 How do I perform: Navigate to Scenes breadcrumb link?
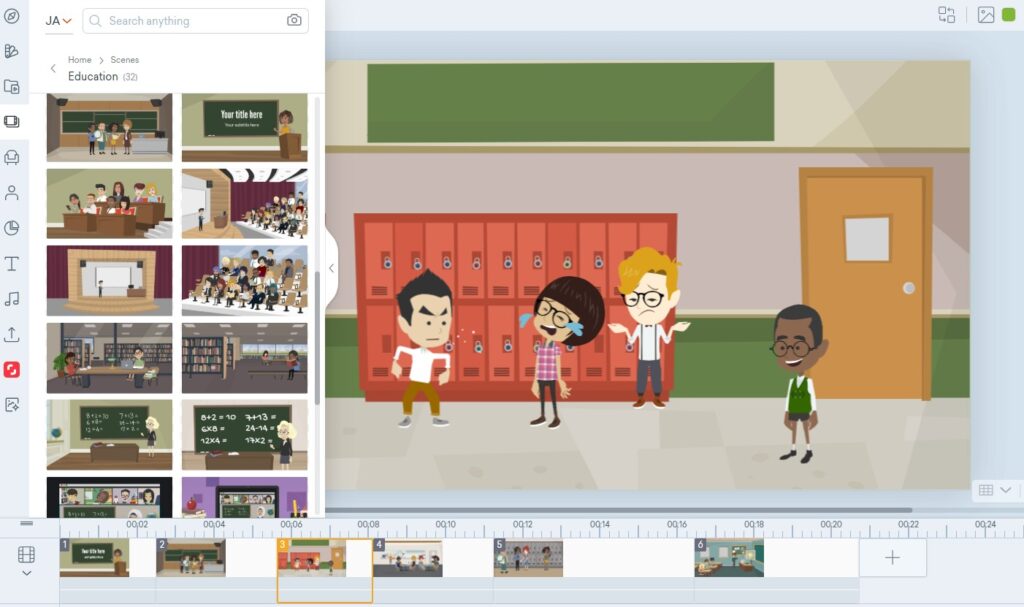[125, 60]
